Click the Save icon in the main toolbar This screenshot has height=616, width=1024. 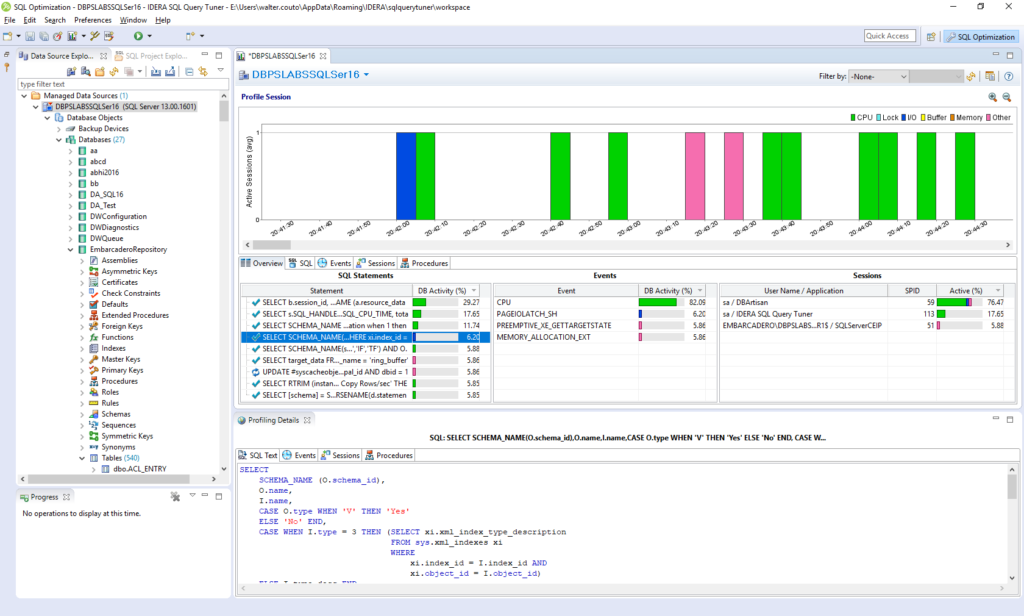pyautogui.click(x=30, y=37)
